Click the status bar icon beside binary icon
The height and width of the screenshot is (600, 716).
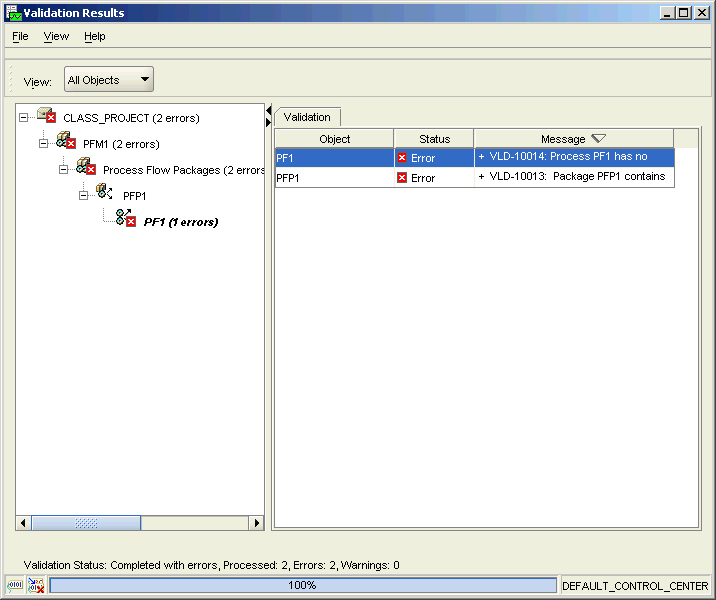36,586
